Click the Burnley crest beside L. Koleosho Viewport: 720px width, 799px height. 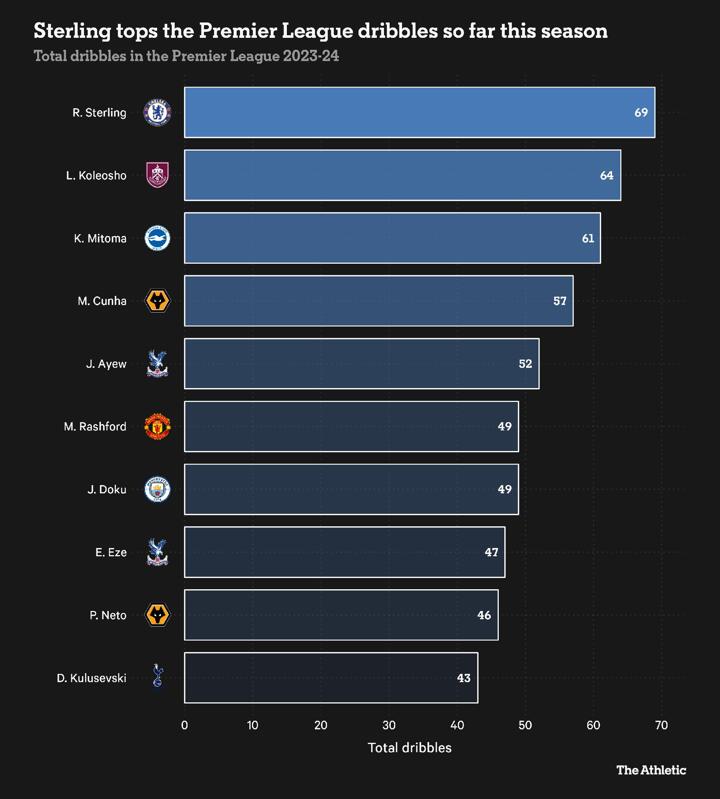[x=158, y=175]
